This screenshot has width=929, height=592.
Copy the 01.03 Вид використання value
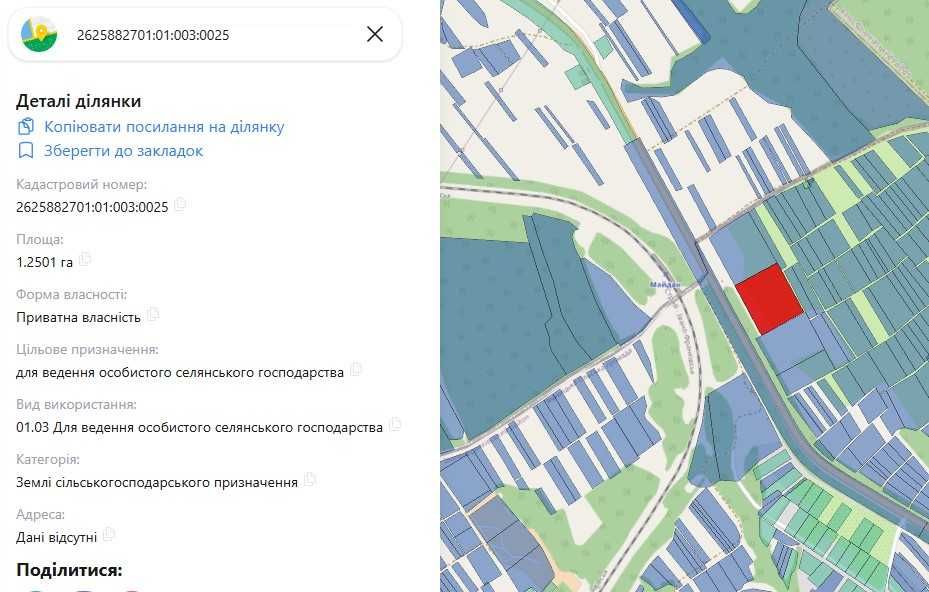(x=395, y=424)
